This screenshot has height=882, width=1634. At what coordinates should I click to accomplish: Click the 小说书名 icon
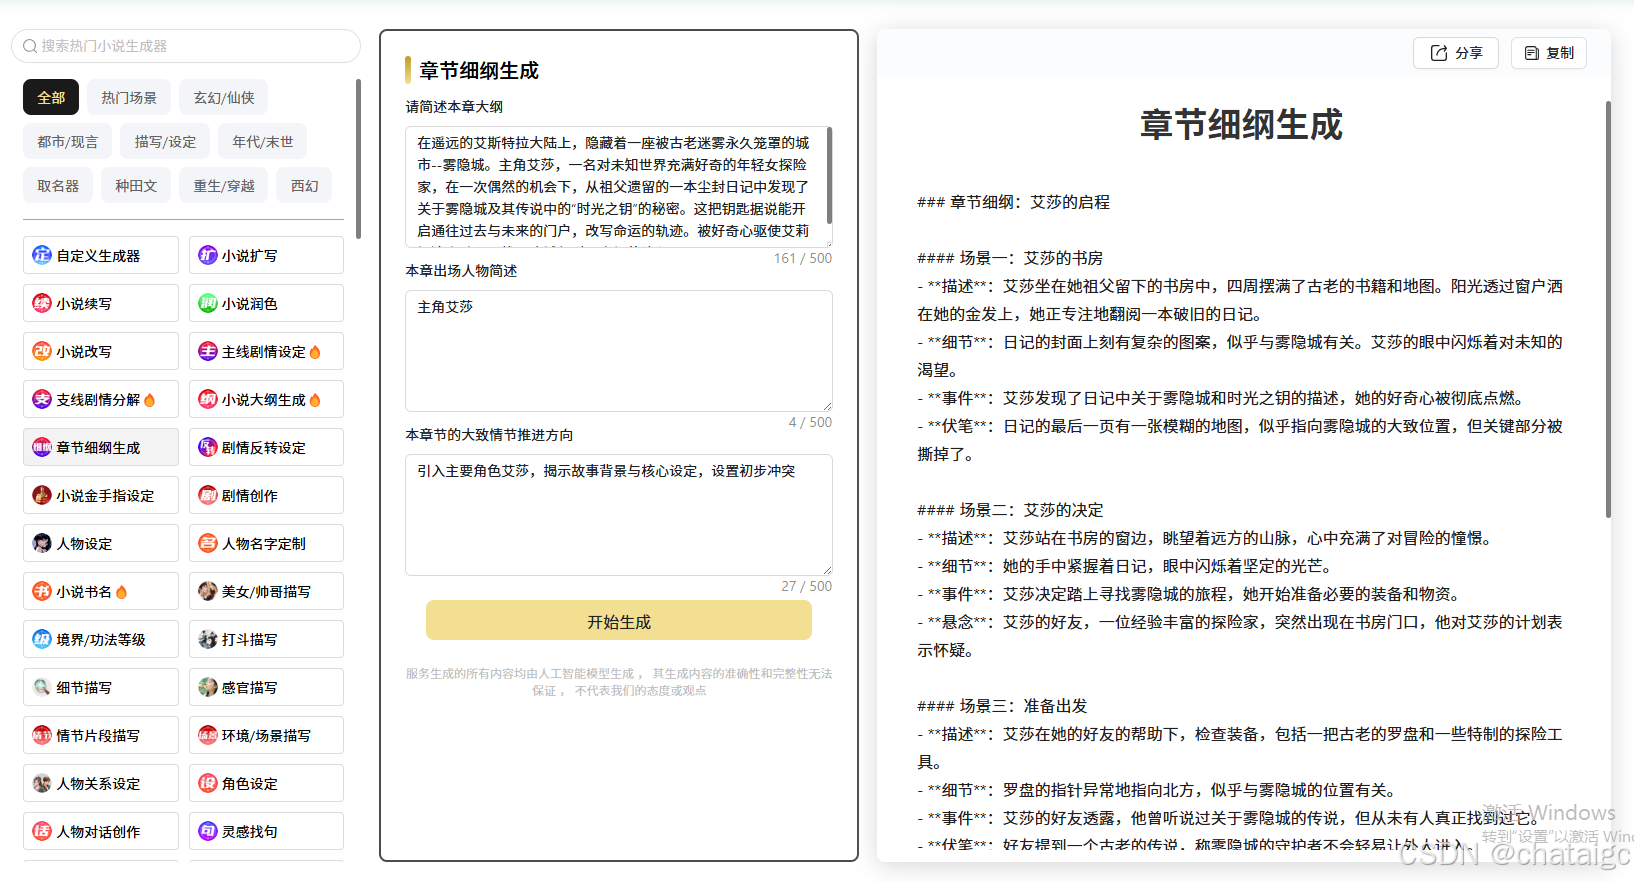[x=42, y=591]
